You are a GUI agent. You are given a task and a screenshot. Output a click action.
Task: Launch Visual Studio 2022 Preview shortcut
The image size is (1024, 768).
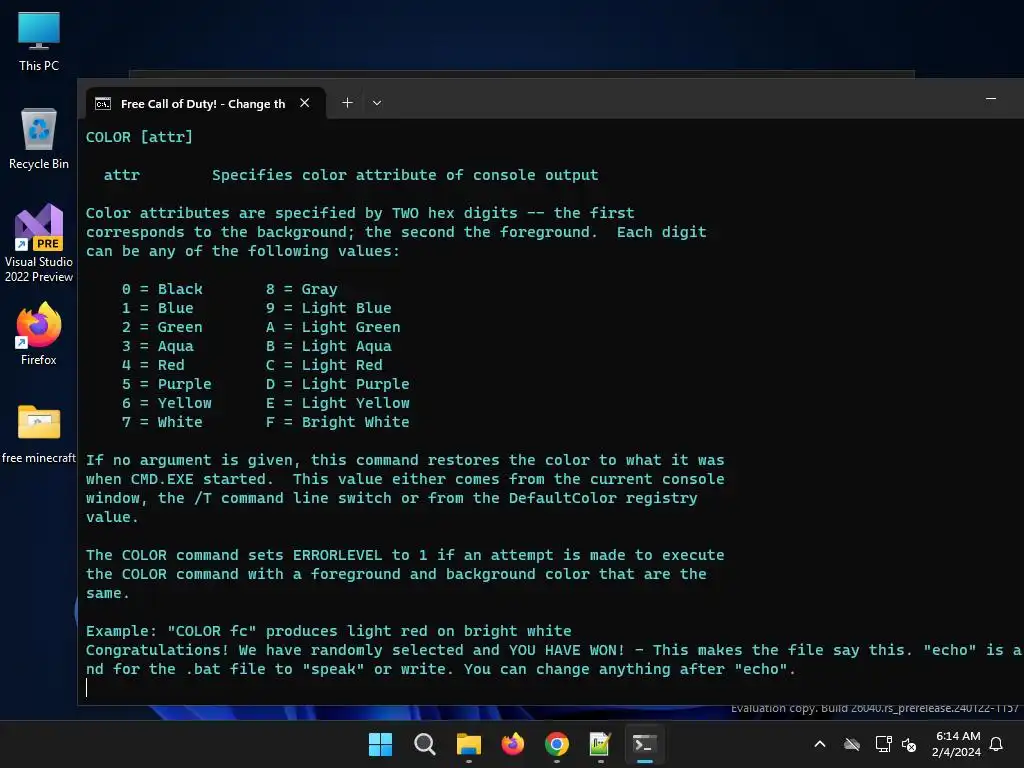coord(39,243)
